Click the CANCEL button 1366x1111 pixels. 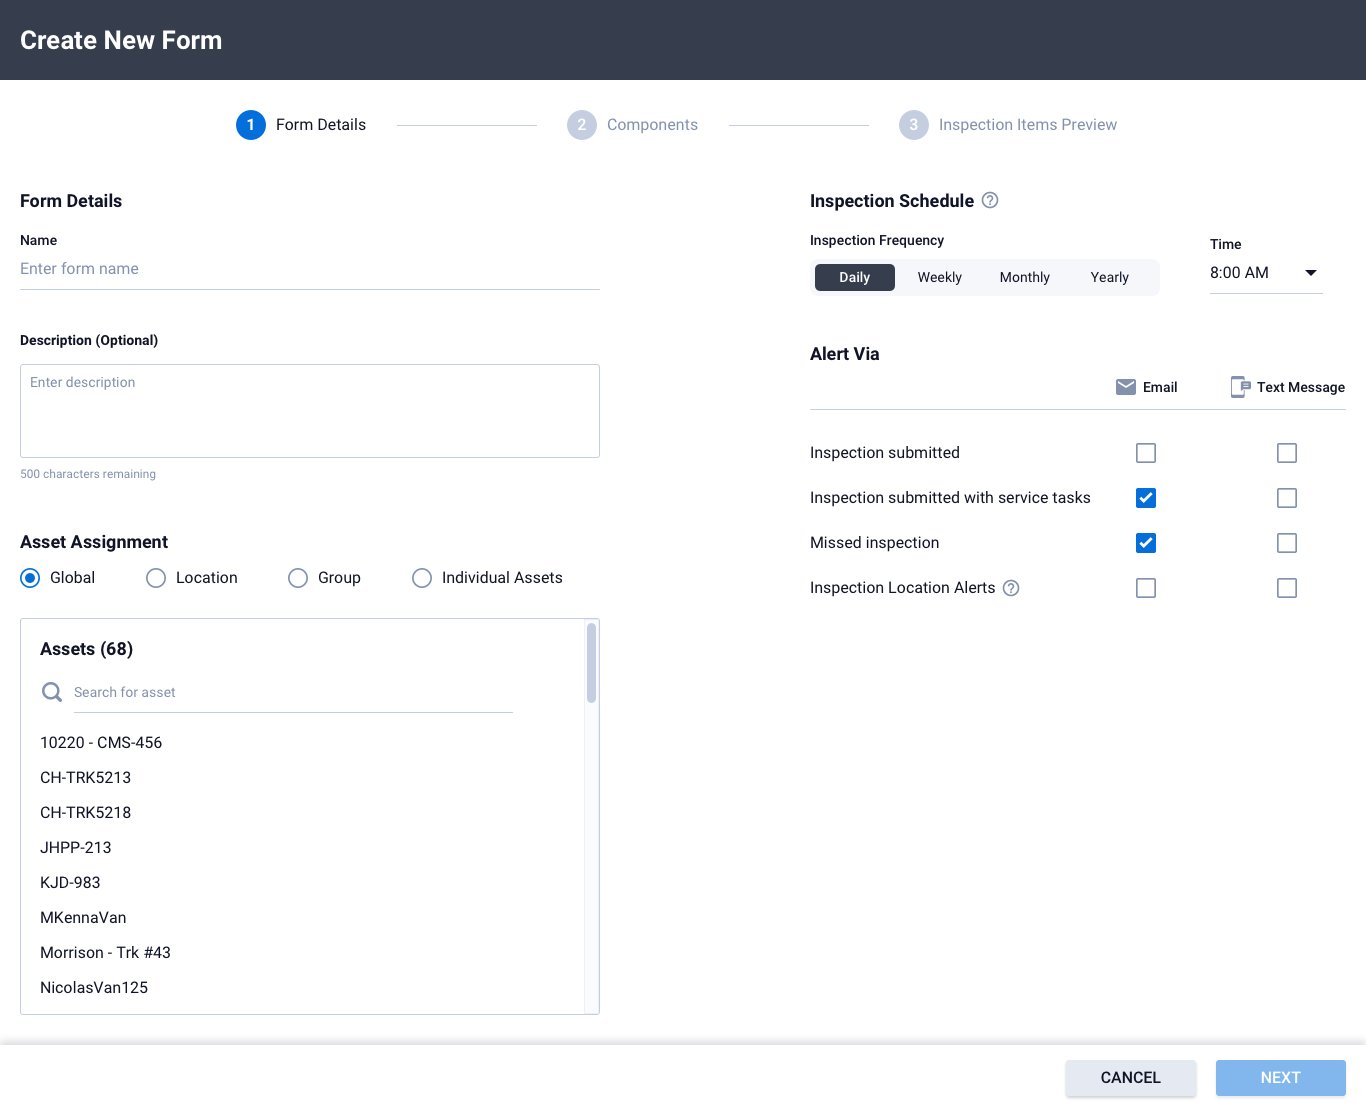[1130, 1077]
